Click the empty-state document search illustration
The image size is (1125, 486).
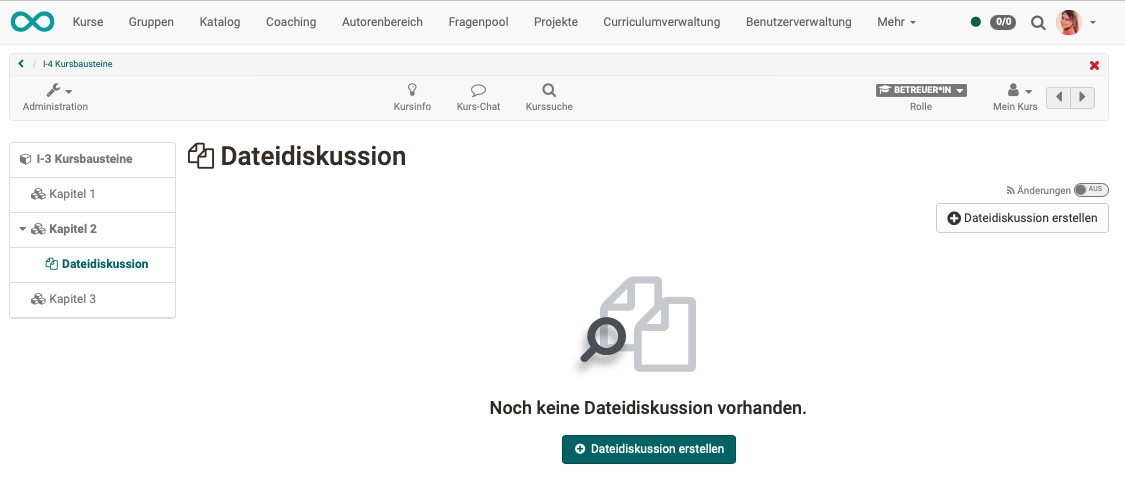tap(637, 324)
